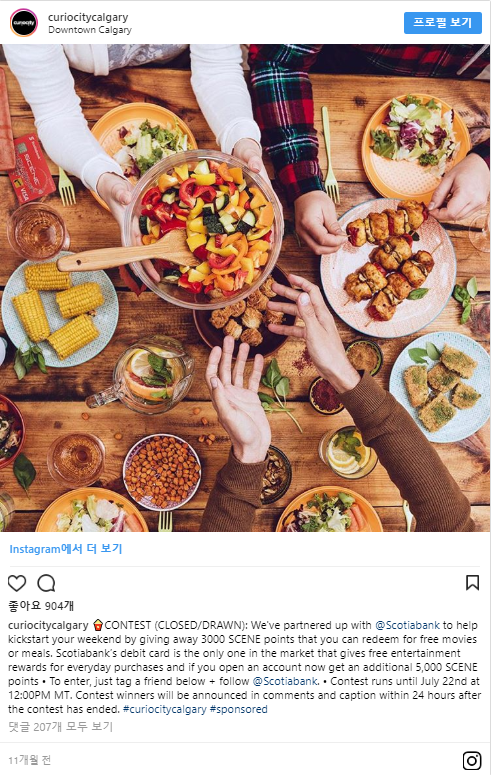Open the second @Scotiabank mention near follow
Image resolution: width=491 pixels, height=775 pixels.
tap(285, 681)
